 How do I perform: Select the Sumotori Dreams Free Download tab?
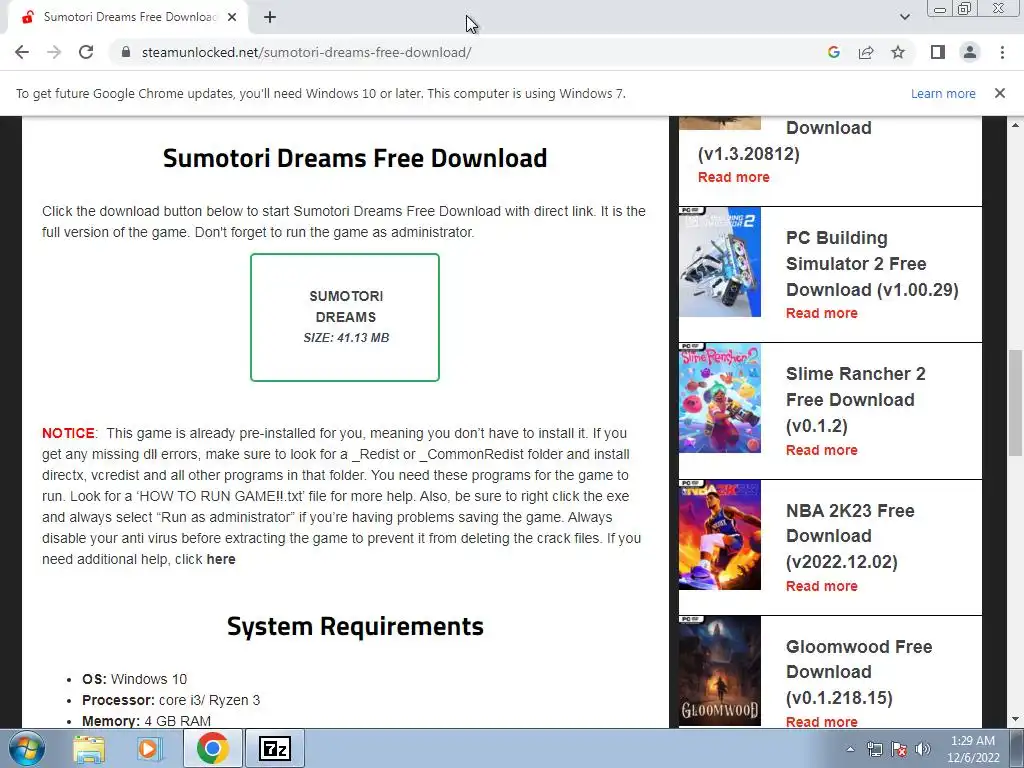coord(127,17)
